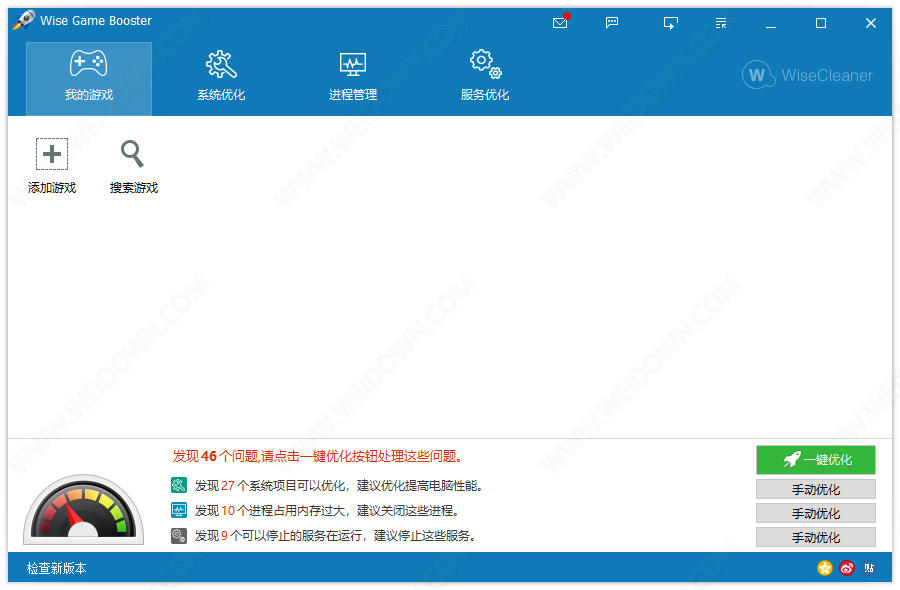
Task: Open the 我的游戏 tab
Action: pyautogui.click(x=89, y=79)
